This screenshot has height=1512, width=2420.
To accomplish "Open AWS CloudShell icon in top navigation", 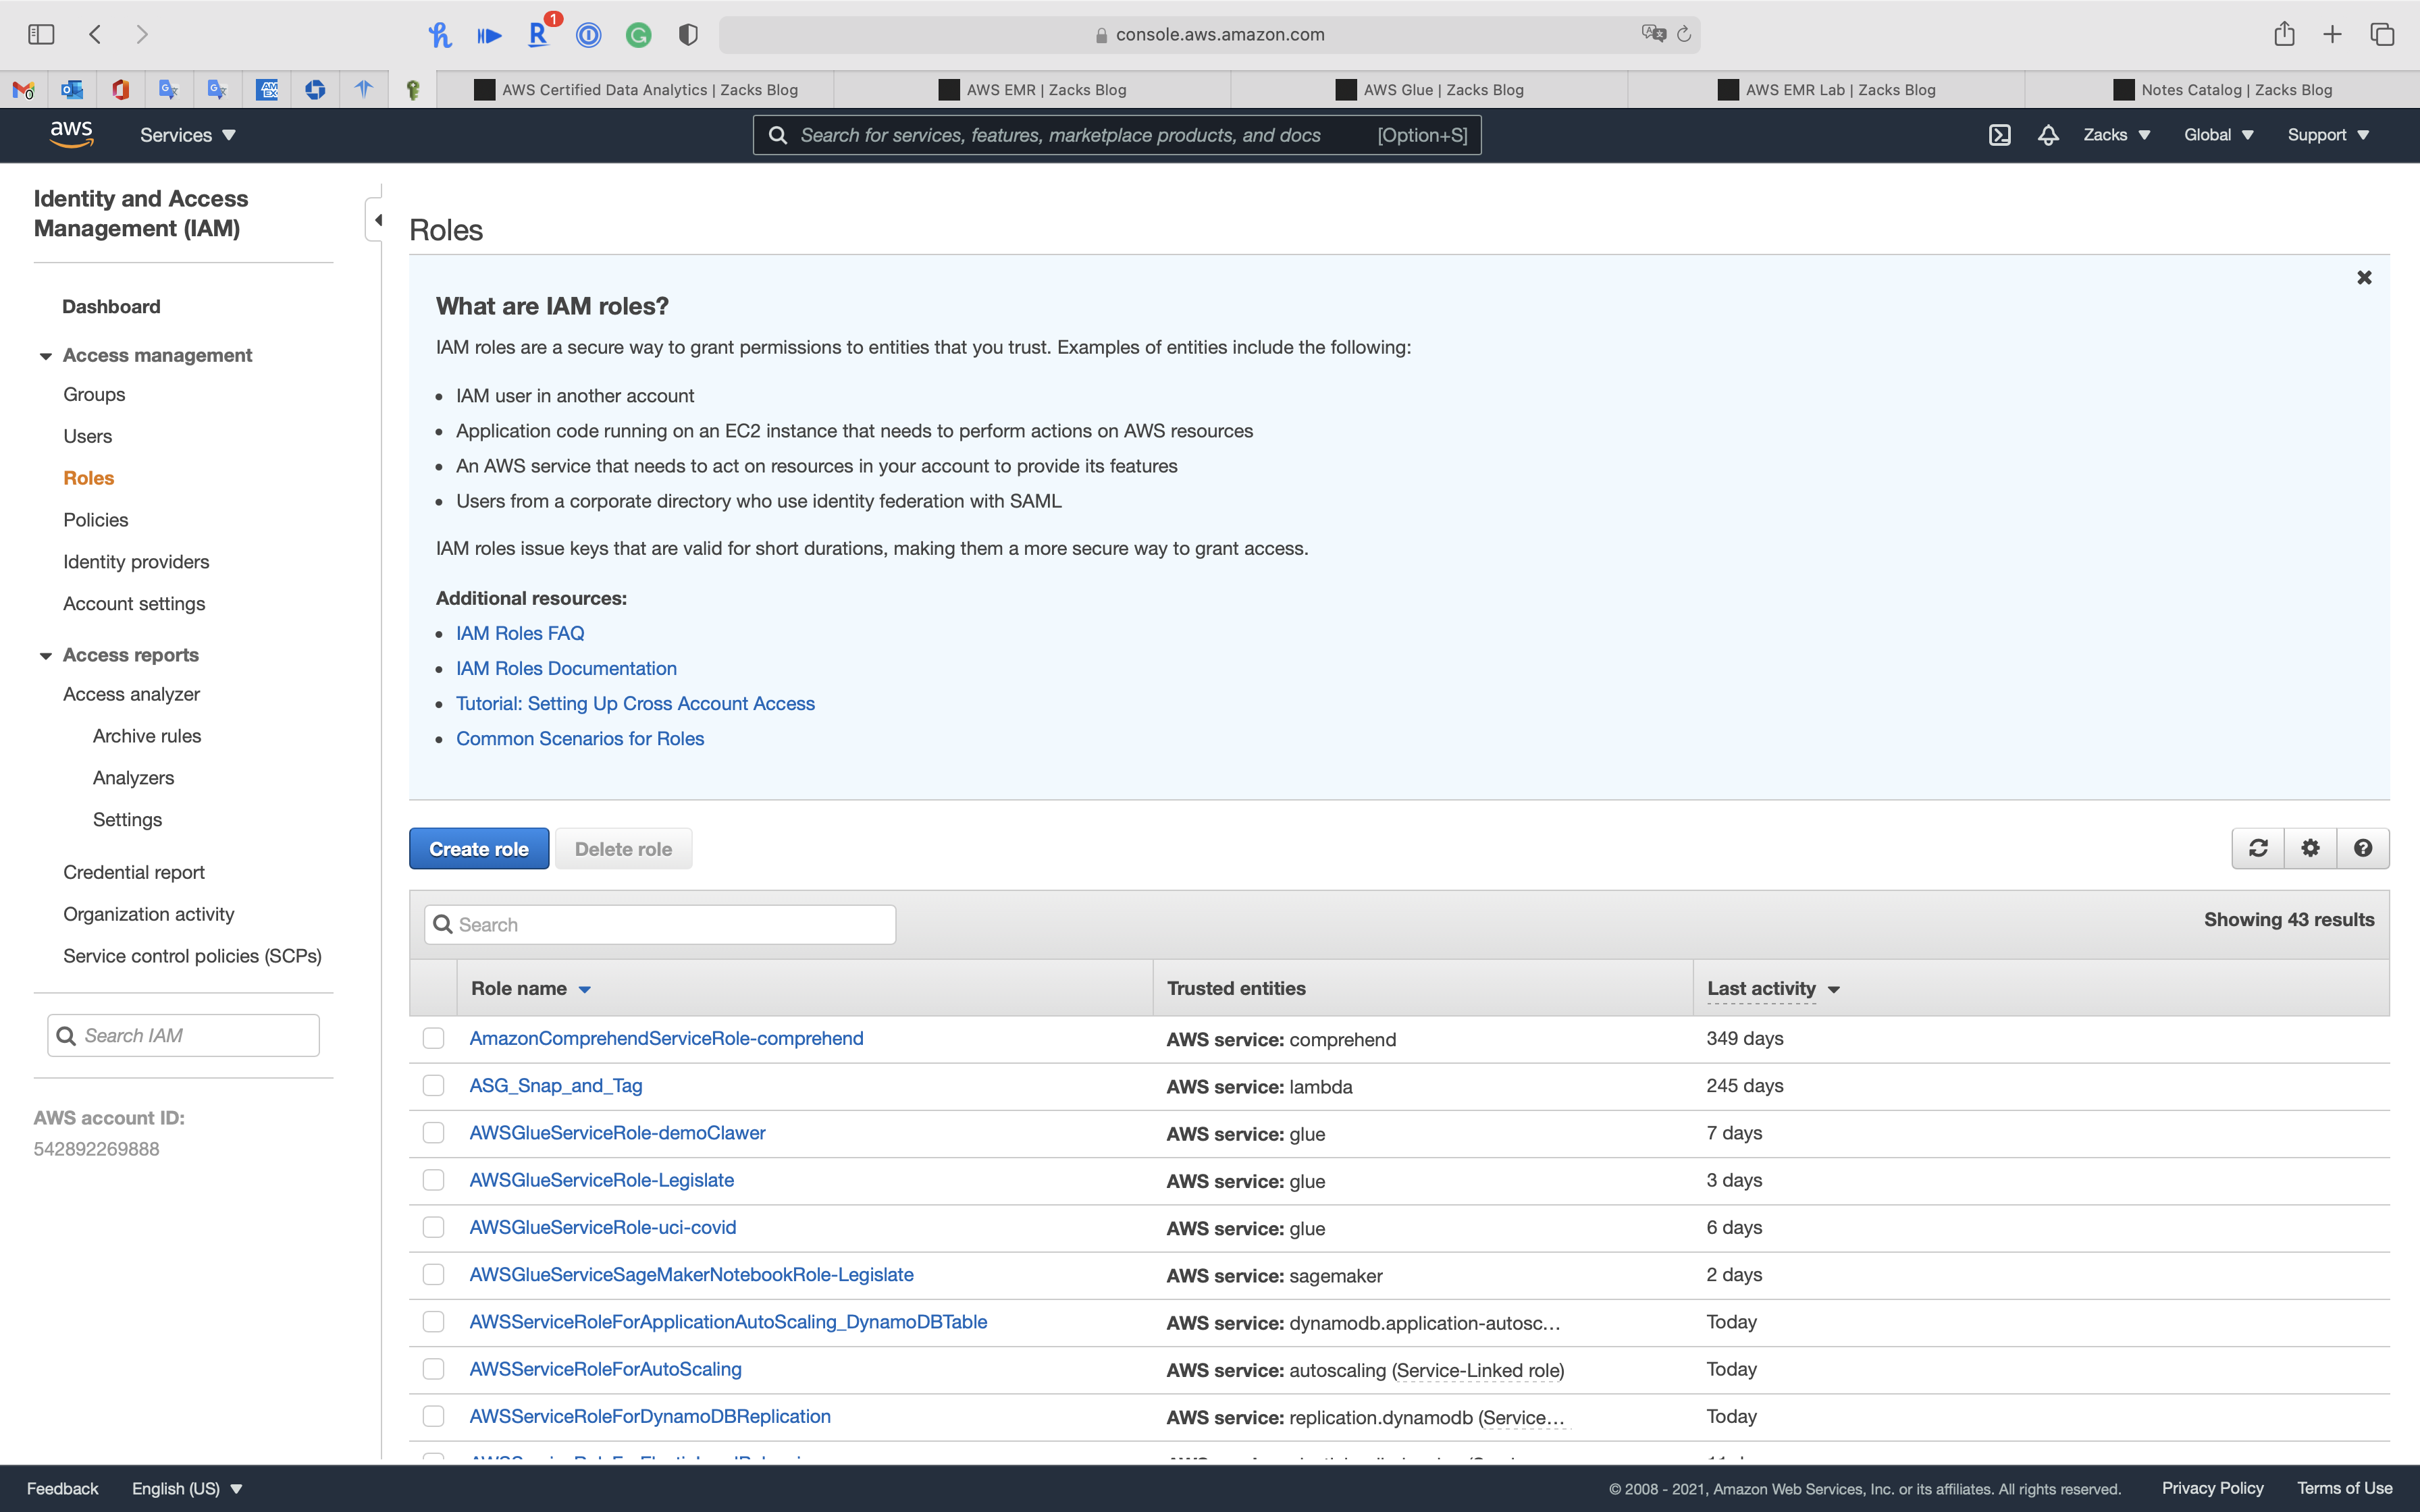I will coord(1999,135).
